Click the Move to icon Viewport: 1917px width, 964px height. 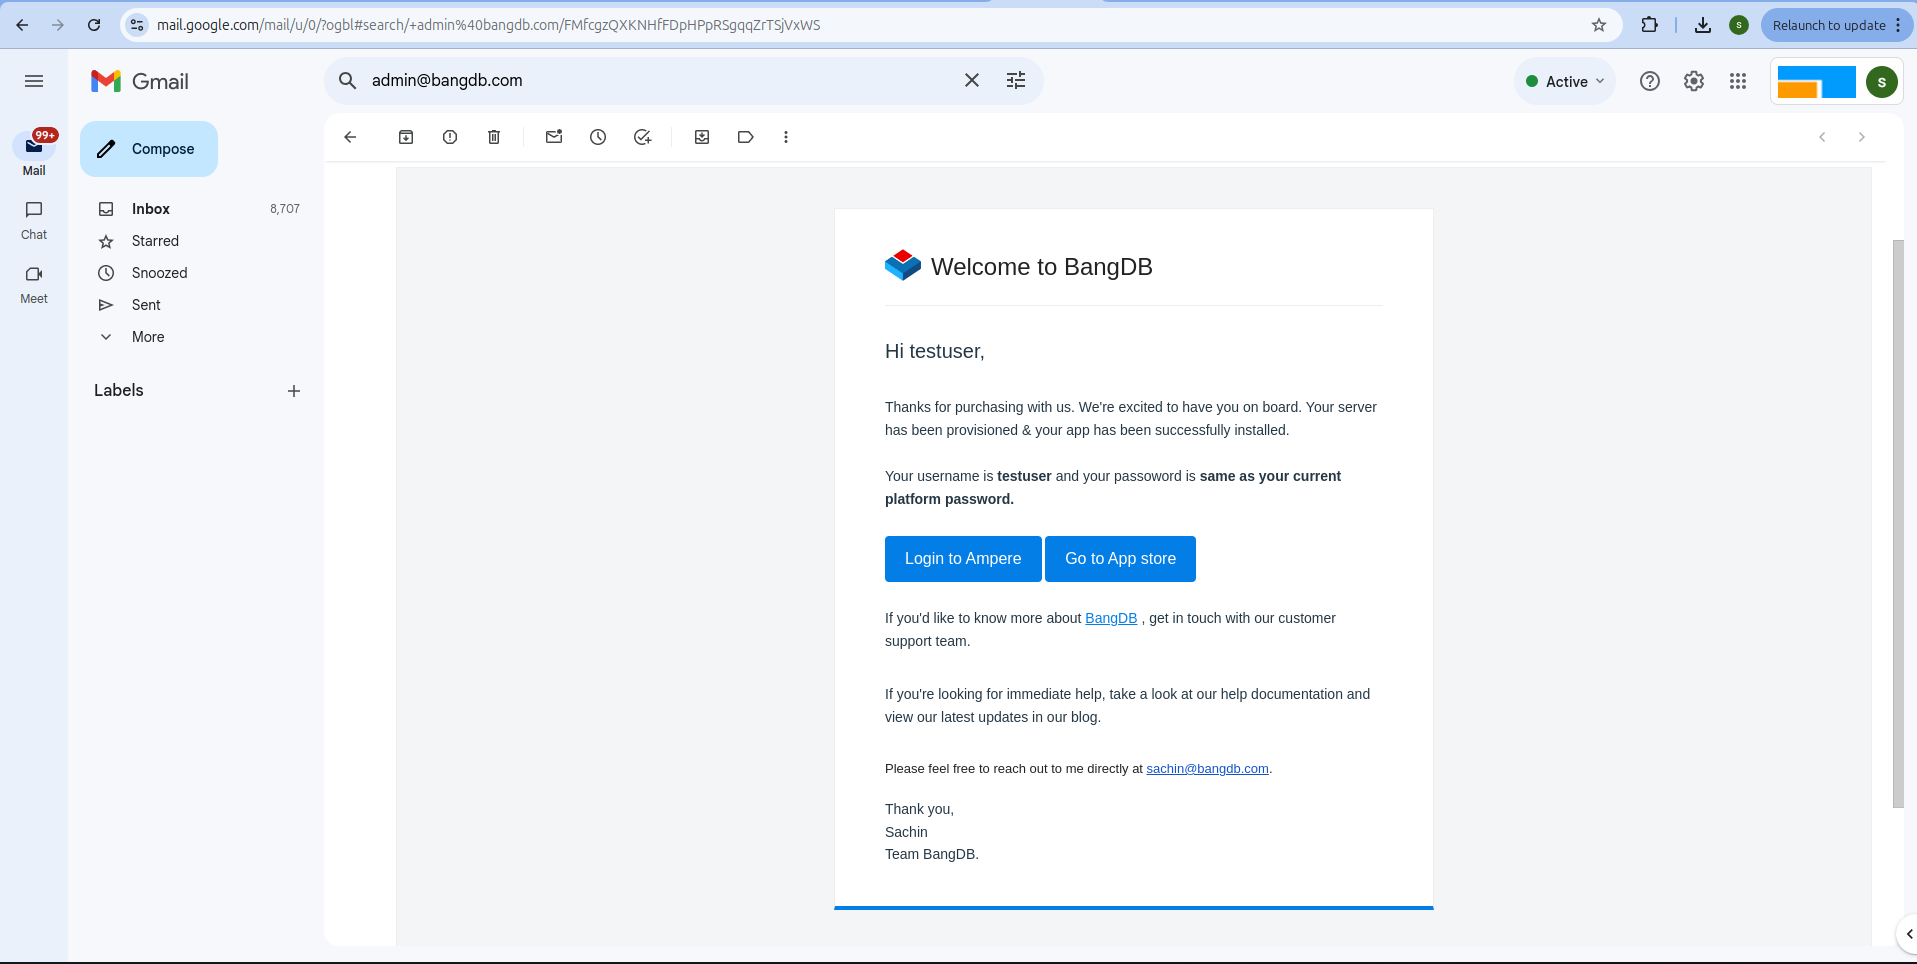point(702,137)
